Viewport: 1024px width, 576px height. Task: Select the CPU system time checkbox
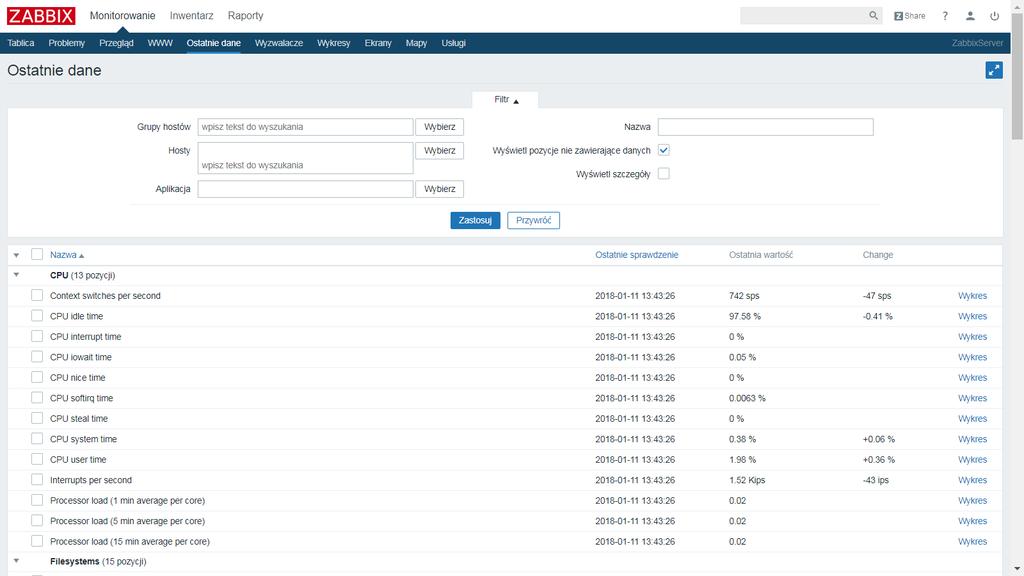coord(37,438)
